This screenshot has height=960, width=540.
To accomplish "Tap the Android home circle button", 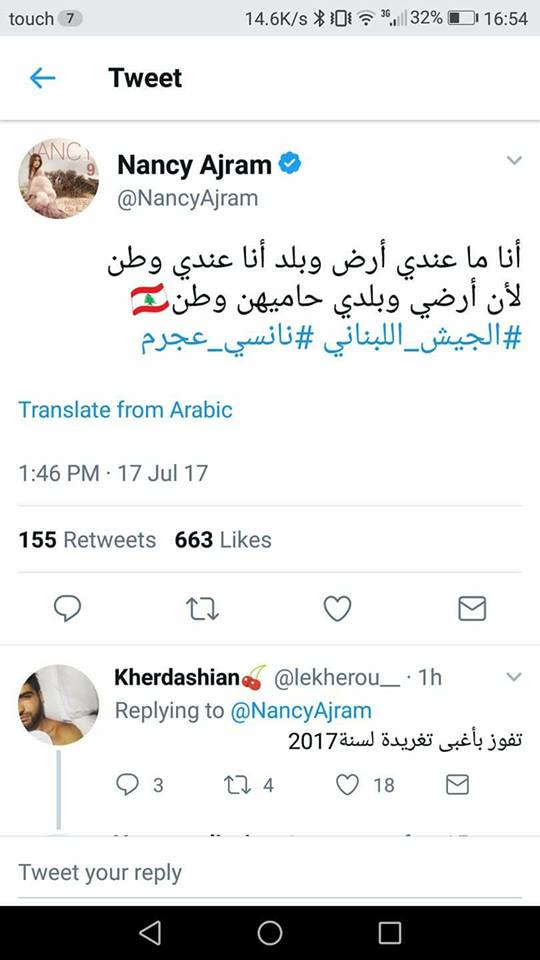I will tap(269, 933).
